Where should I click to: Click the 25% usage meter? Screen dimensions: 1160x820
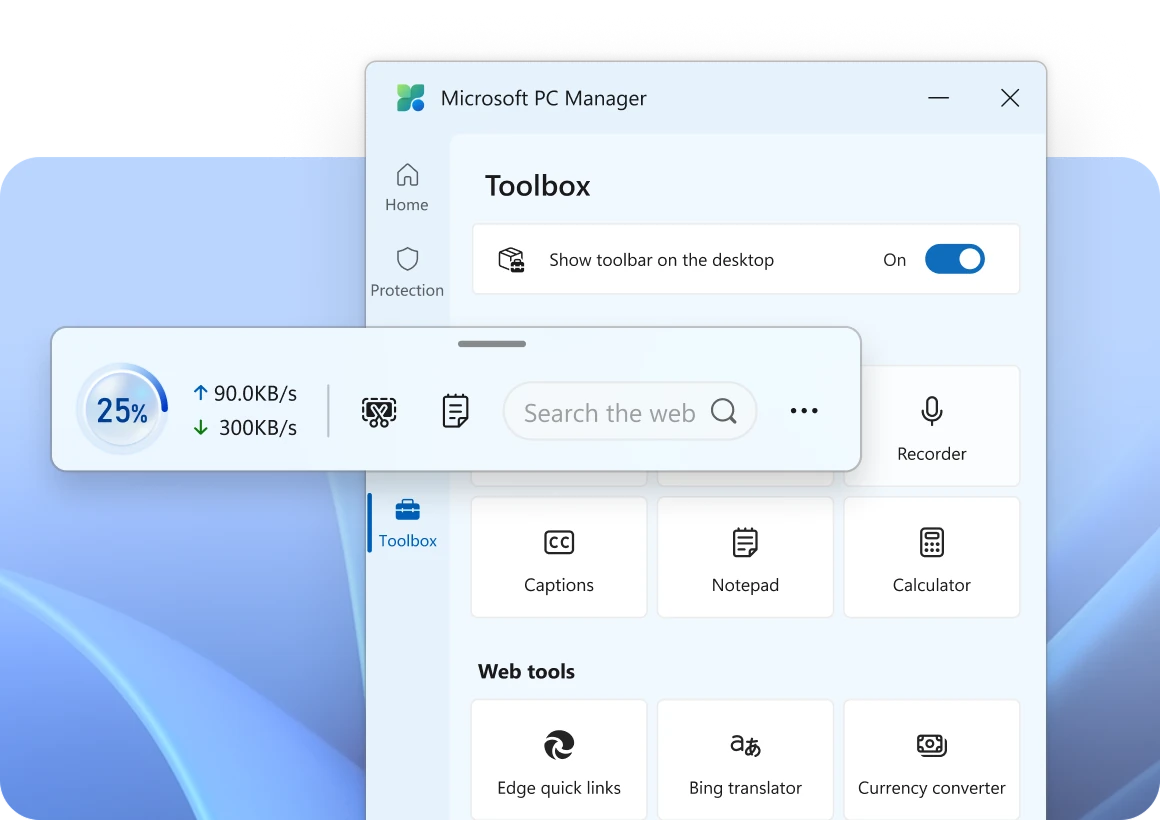tap(121, 409)
